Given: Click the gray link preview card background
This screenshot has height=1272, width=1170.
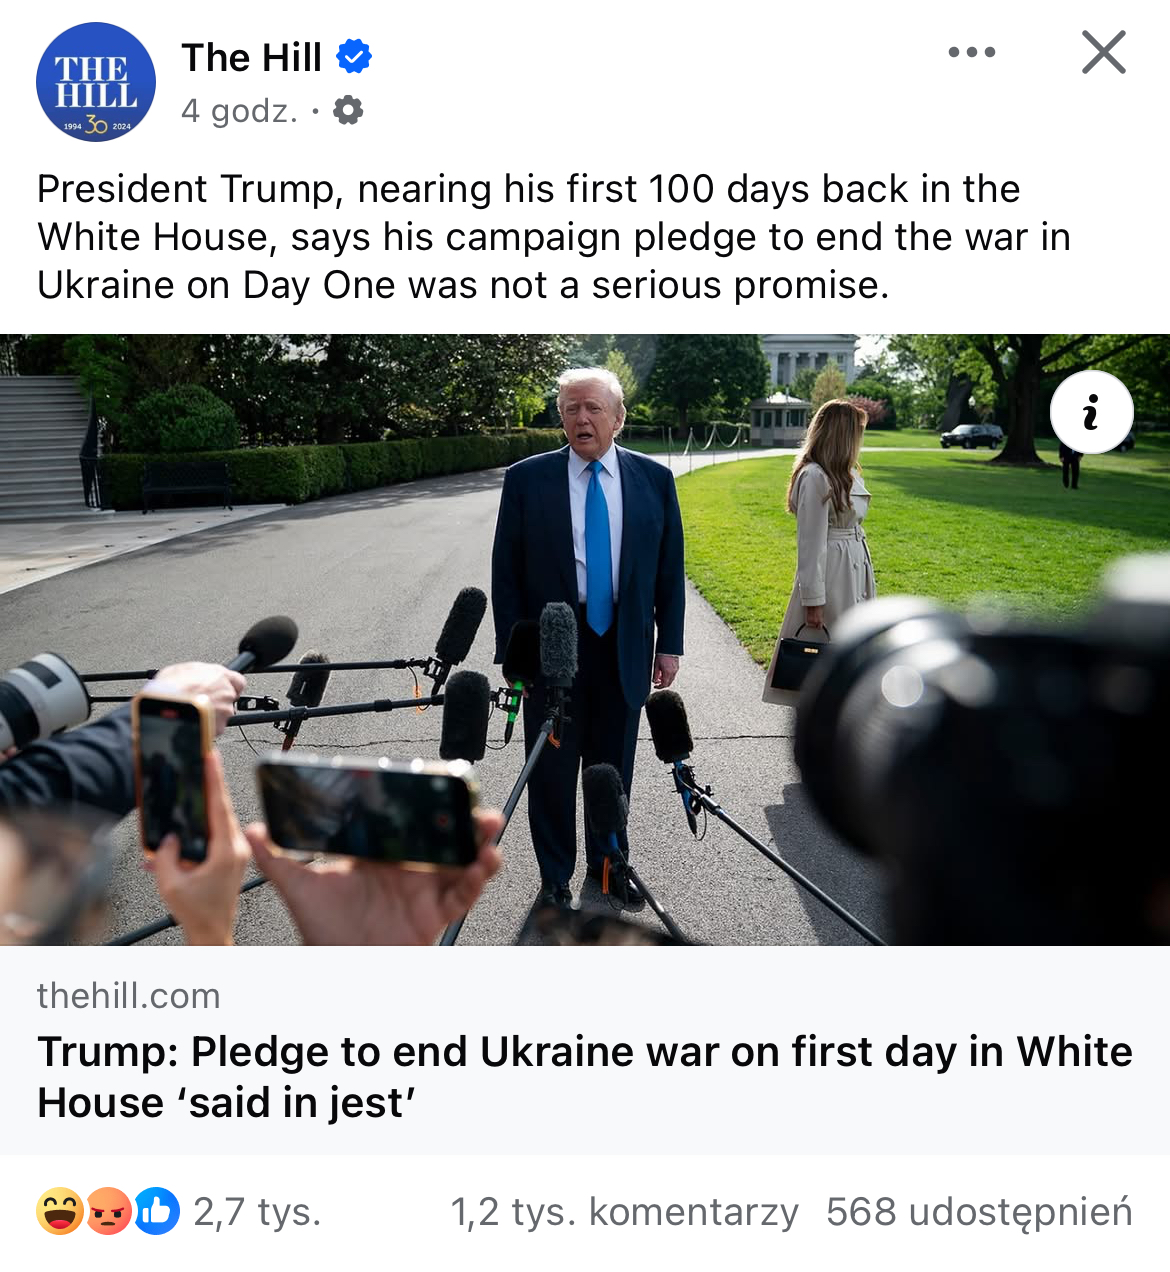Looking at the screenshot, I should [x=585, y=1050].
